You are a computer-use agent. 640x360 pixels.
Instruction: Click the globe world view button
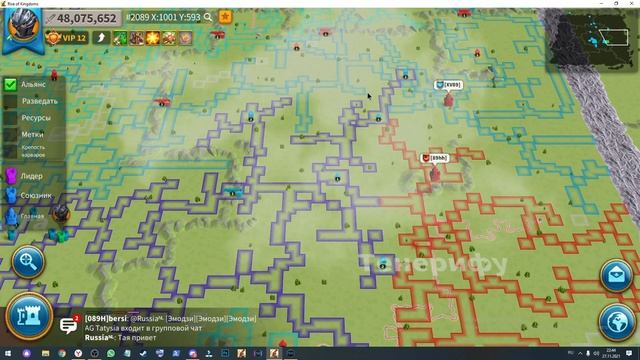[x=617, y=322]
